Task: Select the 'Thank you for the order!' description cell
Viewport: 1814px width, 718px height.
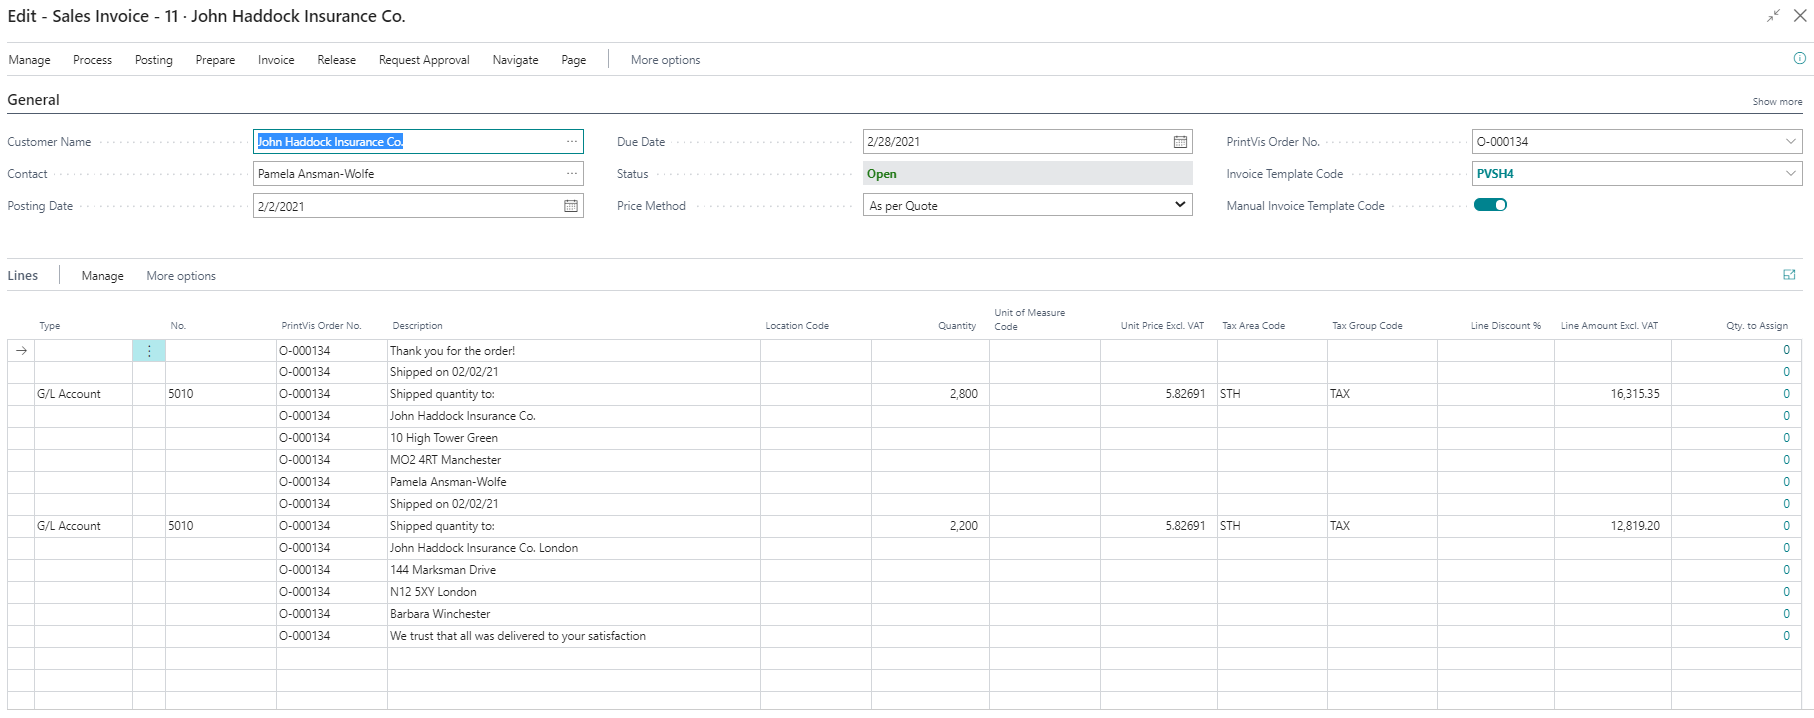Action: 574,351
